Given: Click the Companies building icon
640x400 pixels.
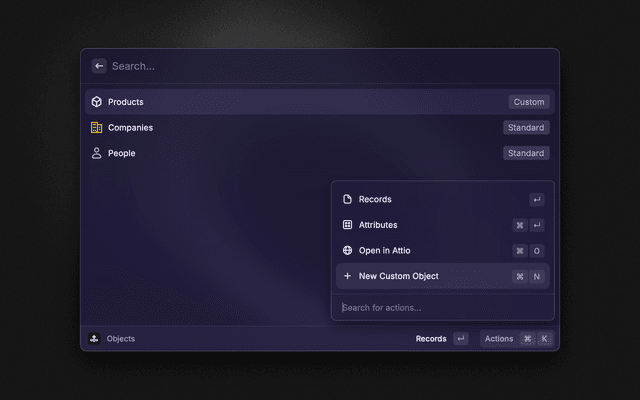Looking at the screenshot, I should coord(97,128).
